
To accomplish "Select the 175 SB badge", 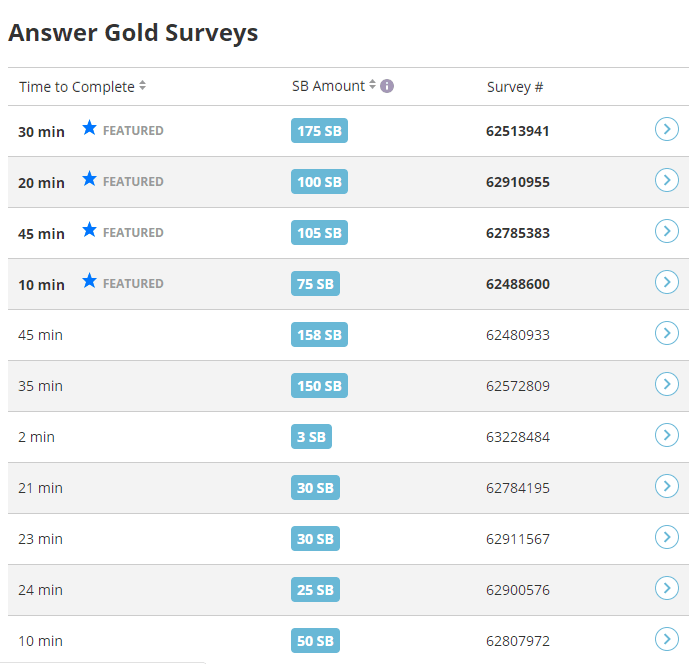I will tap(319, 131).
